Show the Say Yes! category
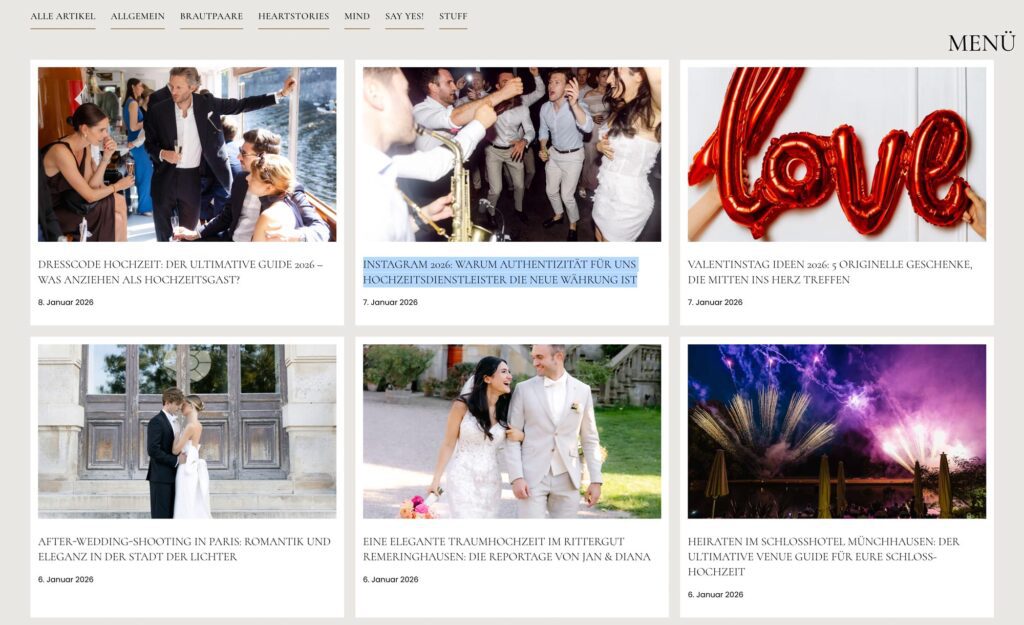Viewport: 1024px width, 625px height. 404,16
